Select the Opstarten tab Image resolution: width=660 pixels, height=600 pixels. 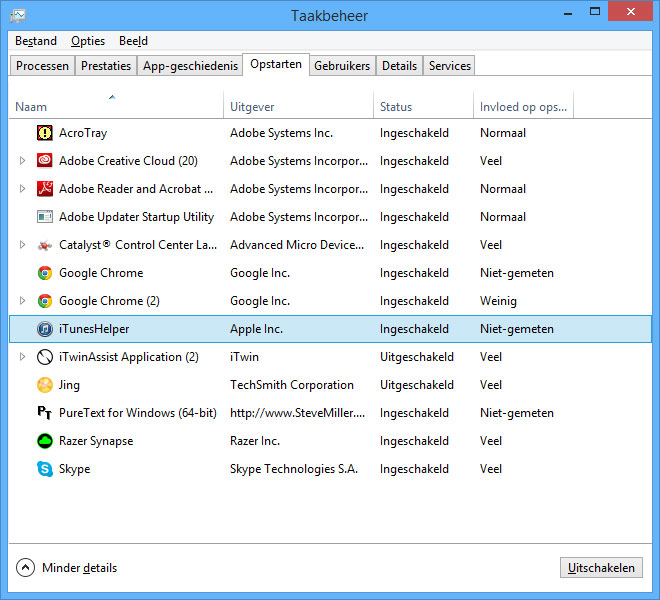[x=276, y=64]
